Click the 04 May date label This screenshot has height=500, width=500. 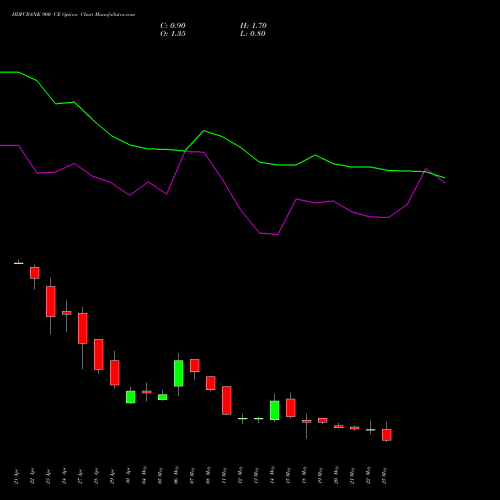(x=144, y=475)
